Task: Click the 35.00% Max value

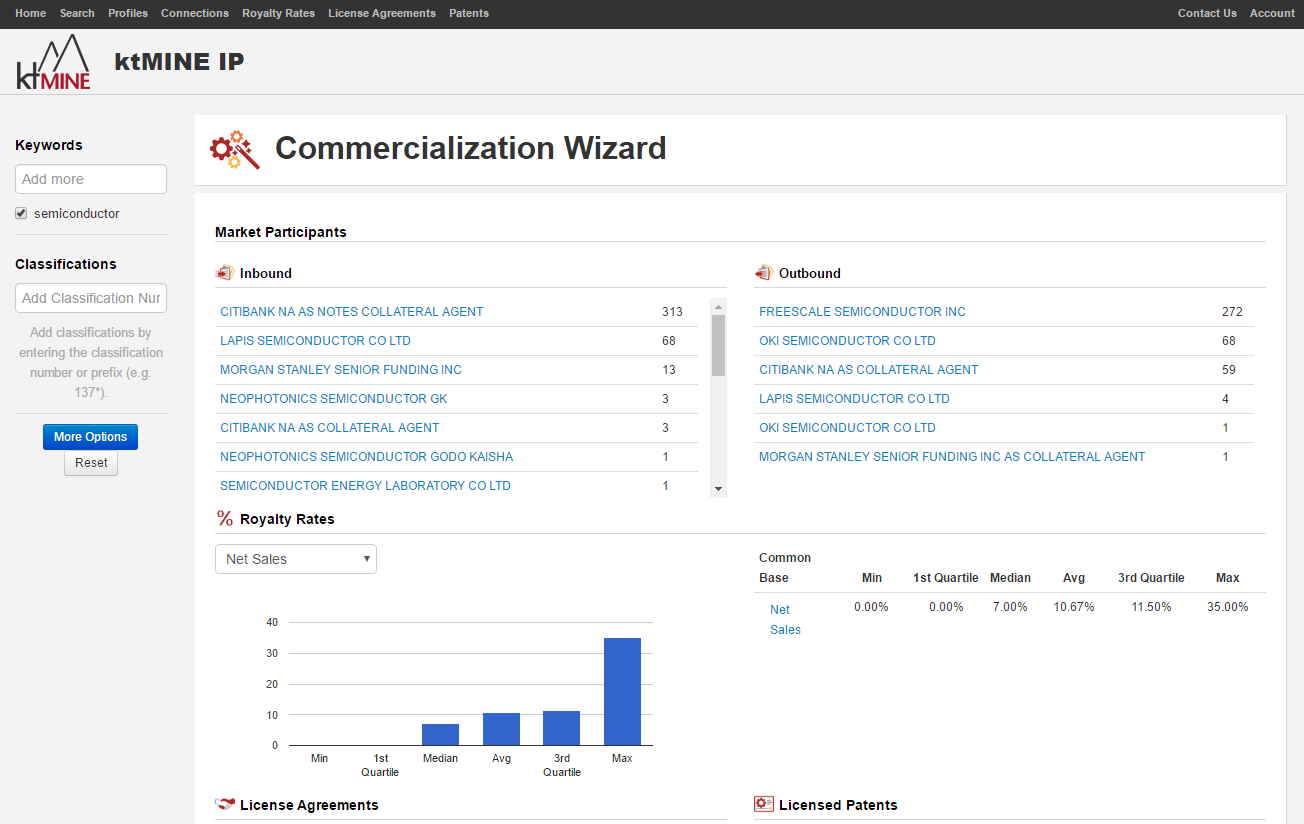Action: coord(1227,607)
